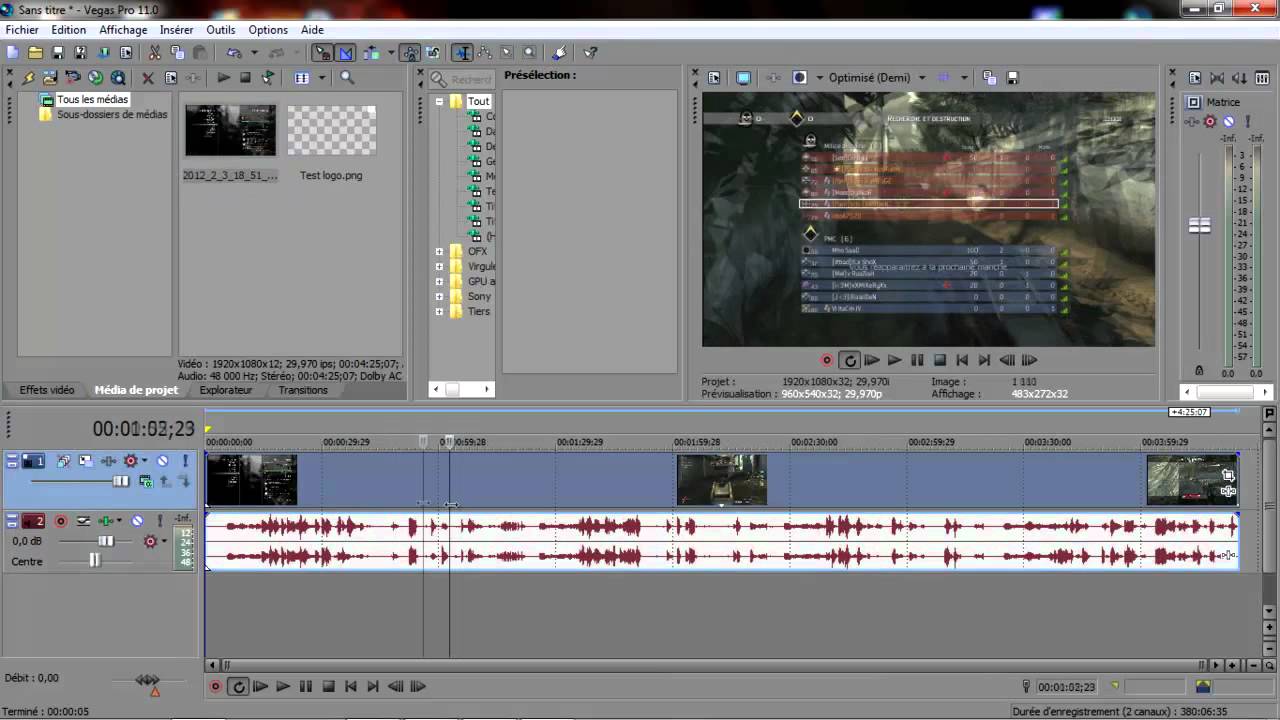Click record button in timeline transport bar

click(x=215, y=686)
